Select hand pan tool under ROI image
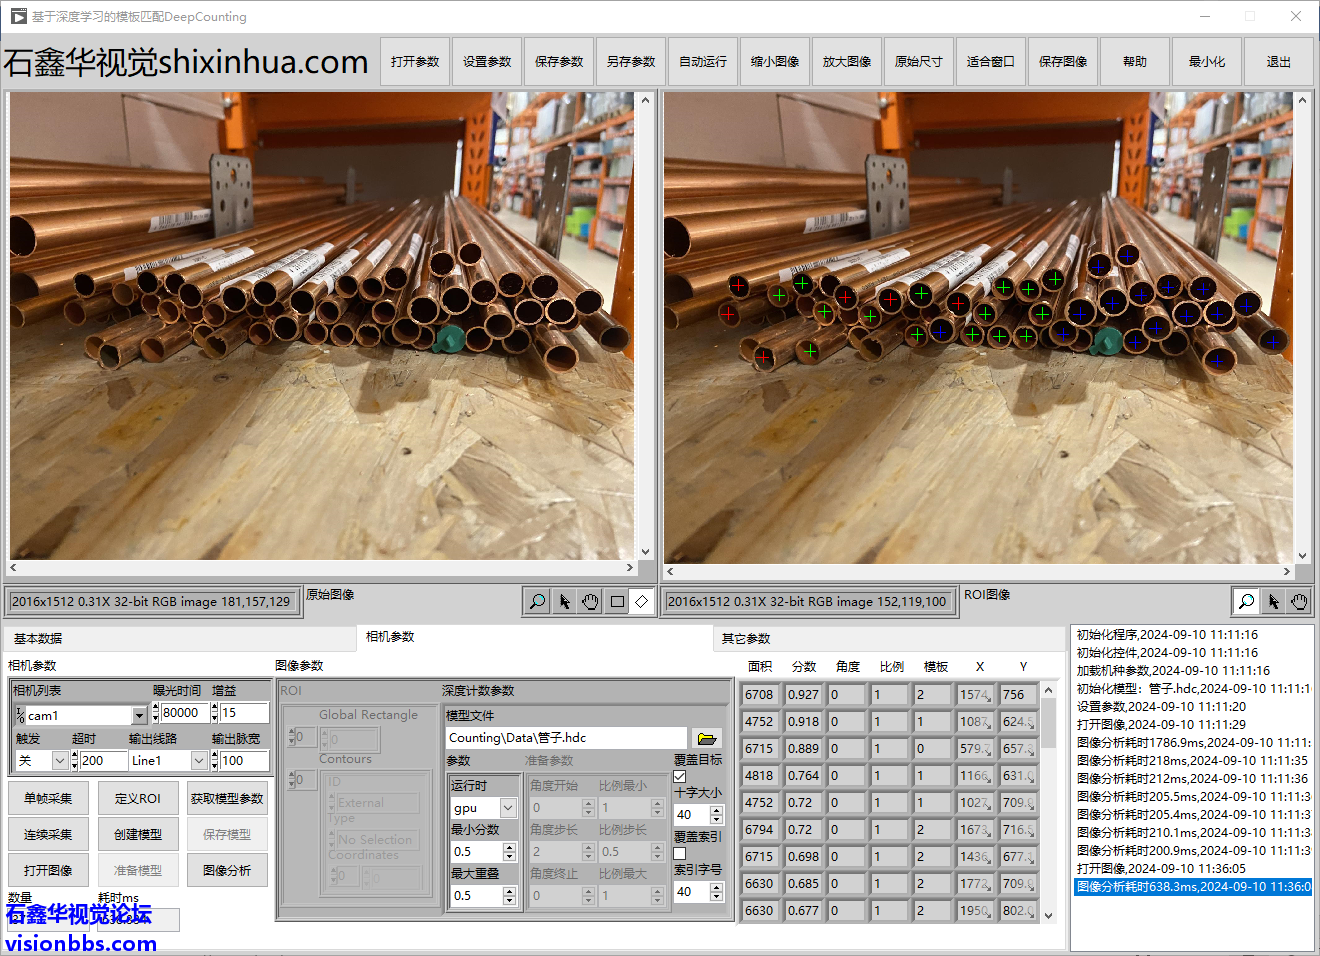 (x=1298, y=601)
